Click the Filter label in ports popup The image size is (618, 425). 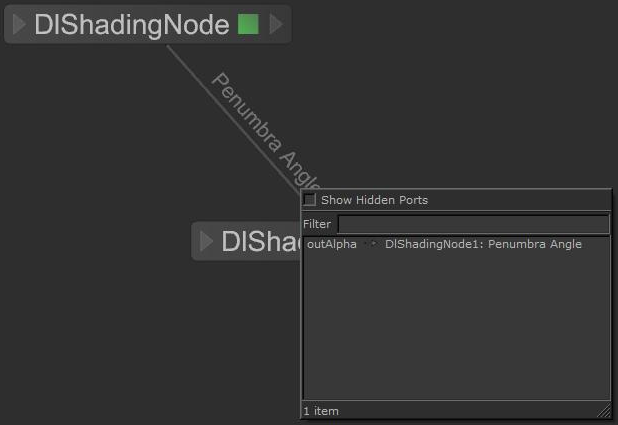coord(316,224)
